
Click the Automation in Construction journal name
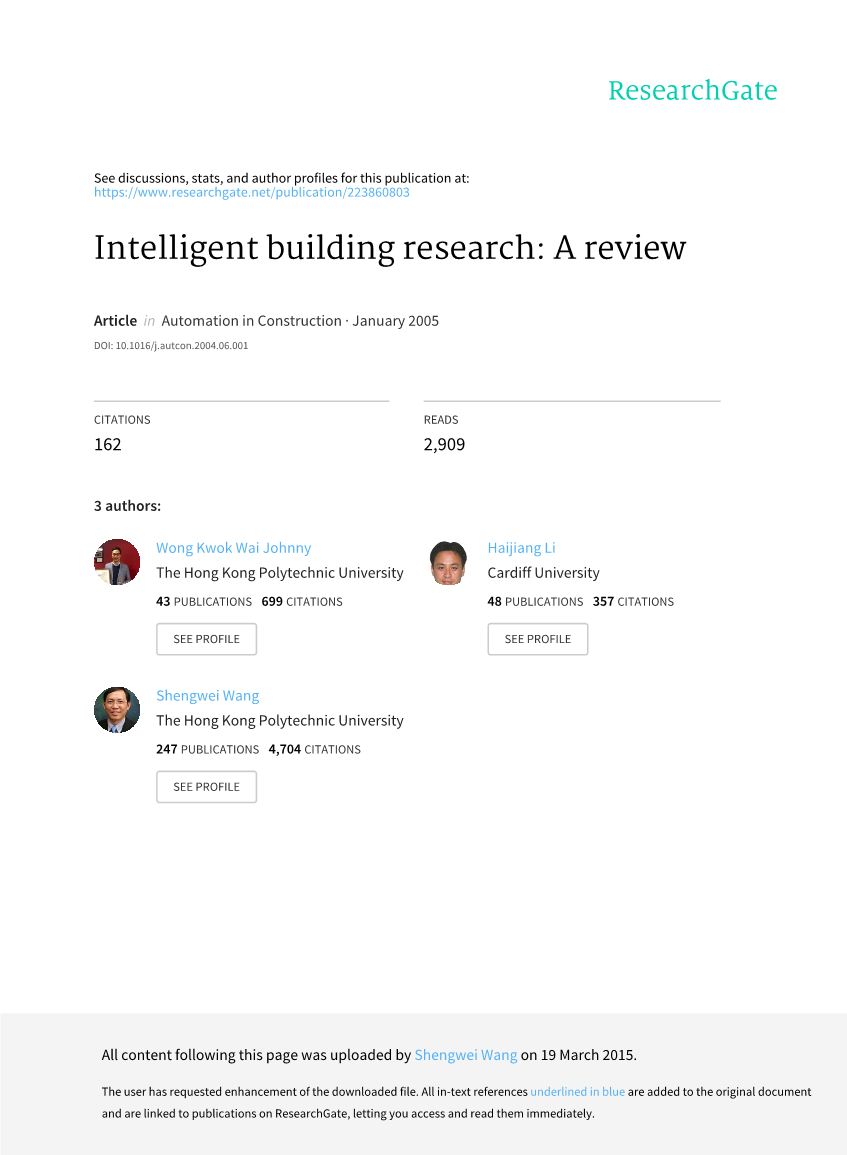pyautogui.click(x=251, y=321)
